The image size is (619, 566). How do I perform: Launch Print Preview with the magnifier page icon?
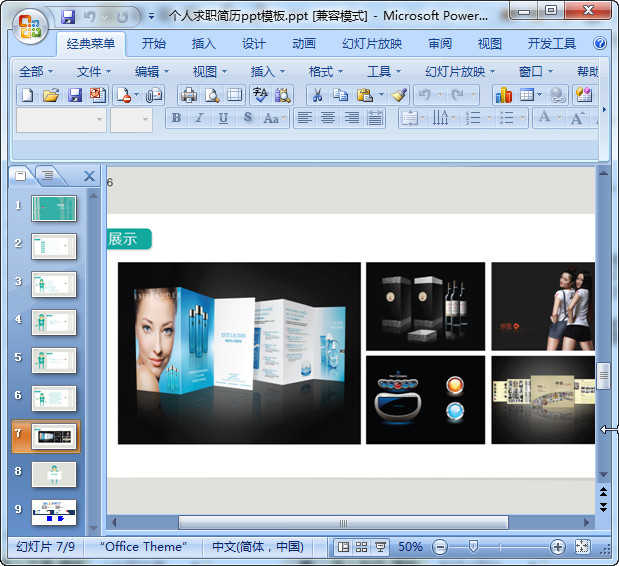point(212,95)
